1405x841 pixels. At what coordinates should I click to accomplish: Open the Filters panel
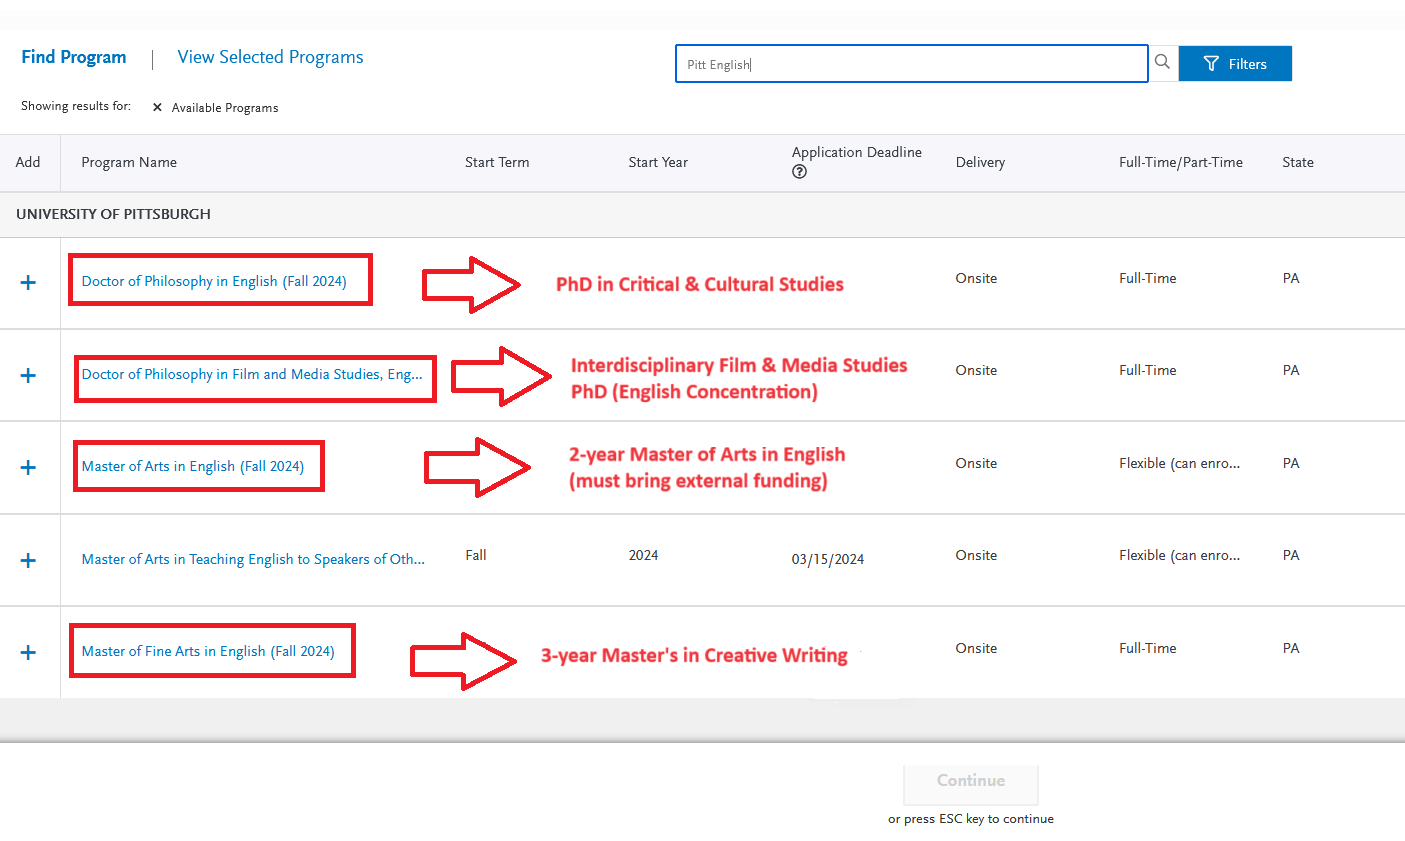[x=1235, y=63]
